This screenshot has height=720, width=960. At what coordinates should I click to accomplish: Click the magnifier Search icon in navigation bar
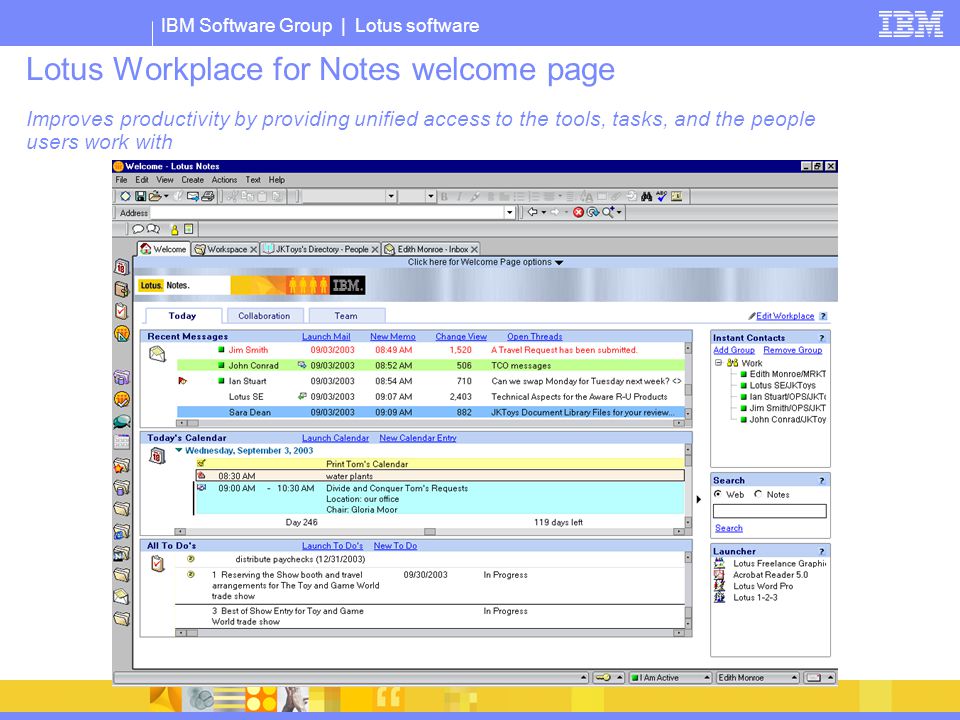pyautogui.click(x=608, y=212)
